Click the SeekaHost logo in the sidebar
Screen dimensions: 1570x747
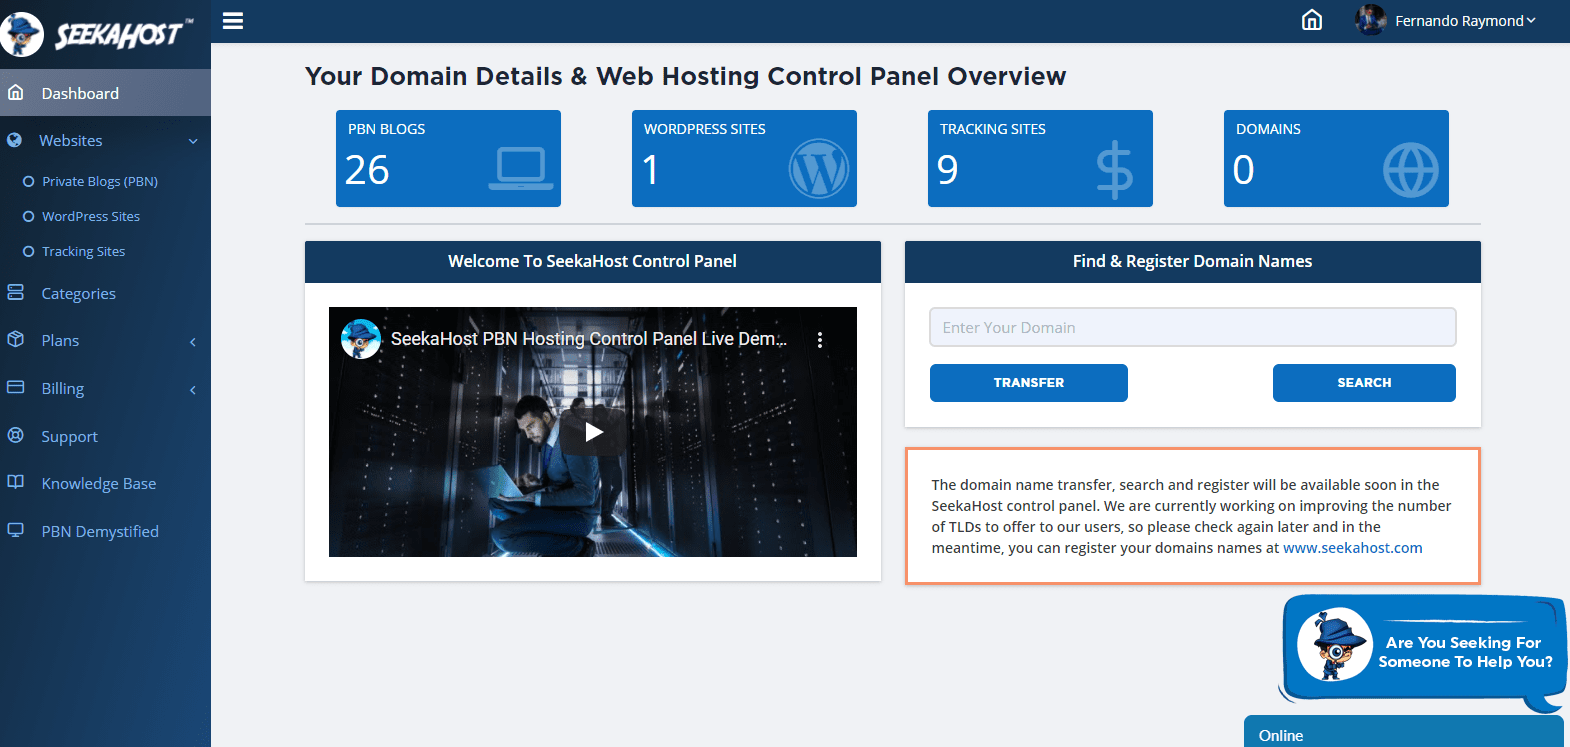pyautogui.click(x=97, y=34)
